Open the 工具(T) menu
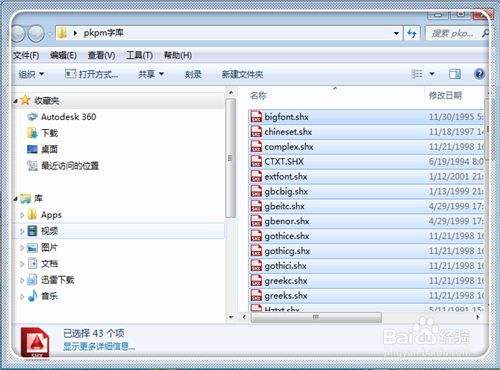The height and width of the screenshot is (370, 500). click(x=139, y=55)
